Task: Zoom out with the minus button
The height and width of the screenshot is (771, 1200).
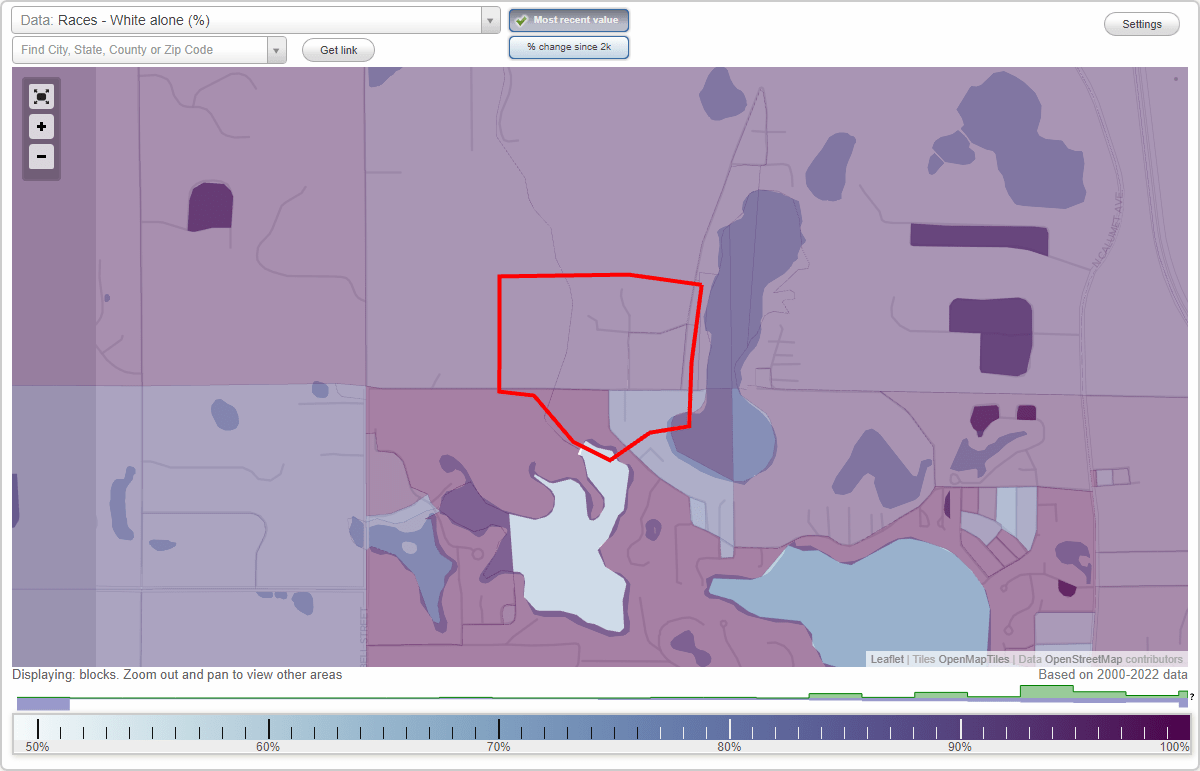Action: [41, 156]
